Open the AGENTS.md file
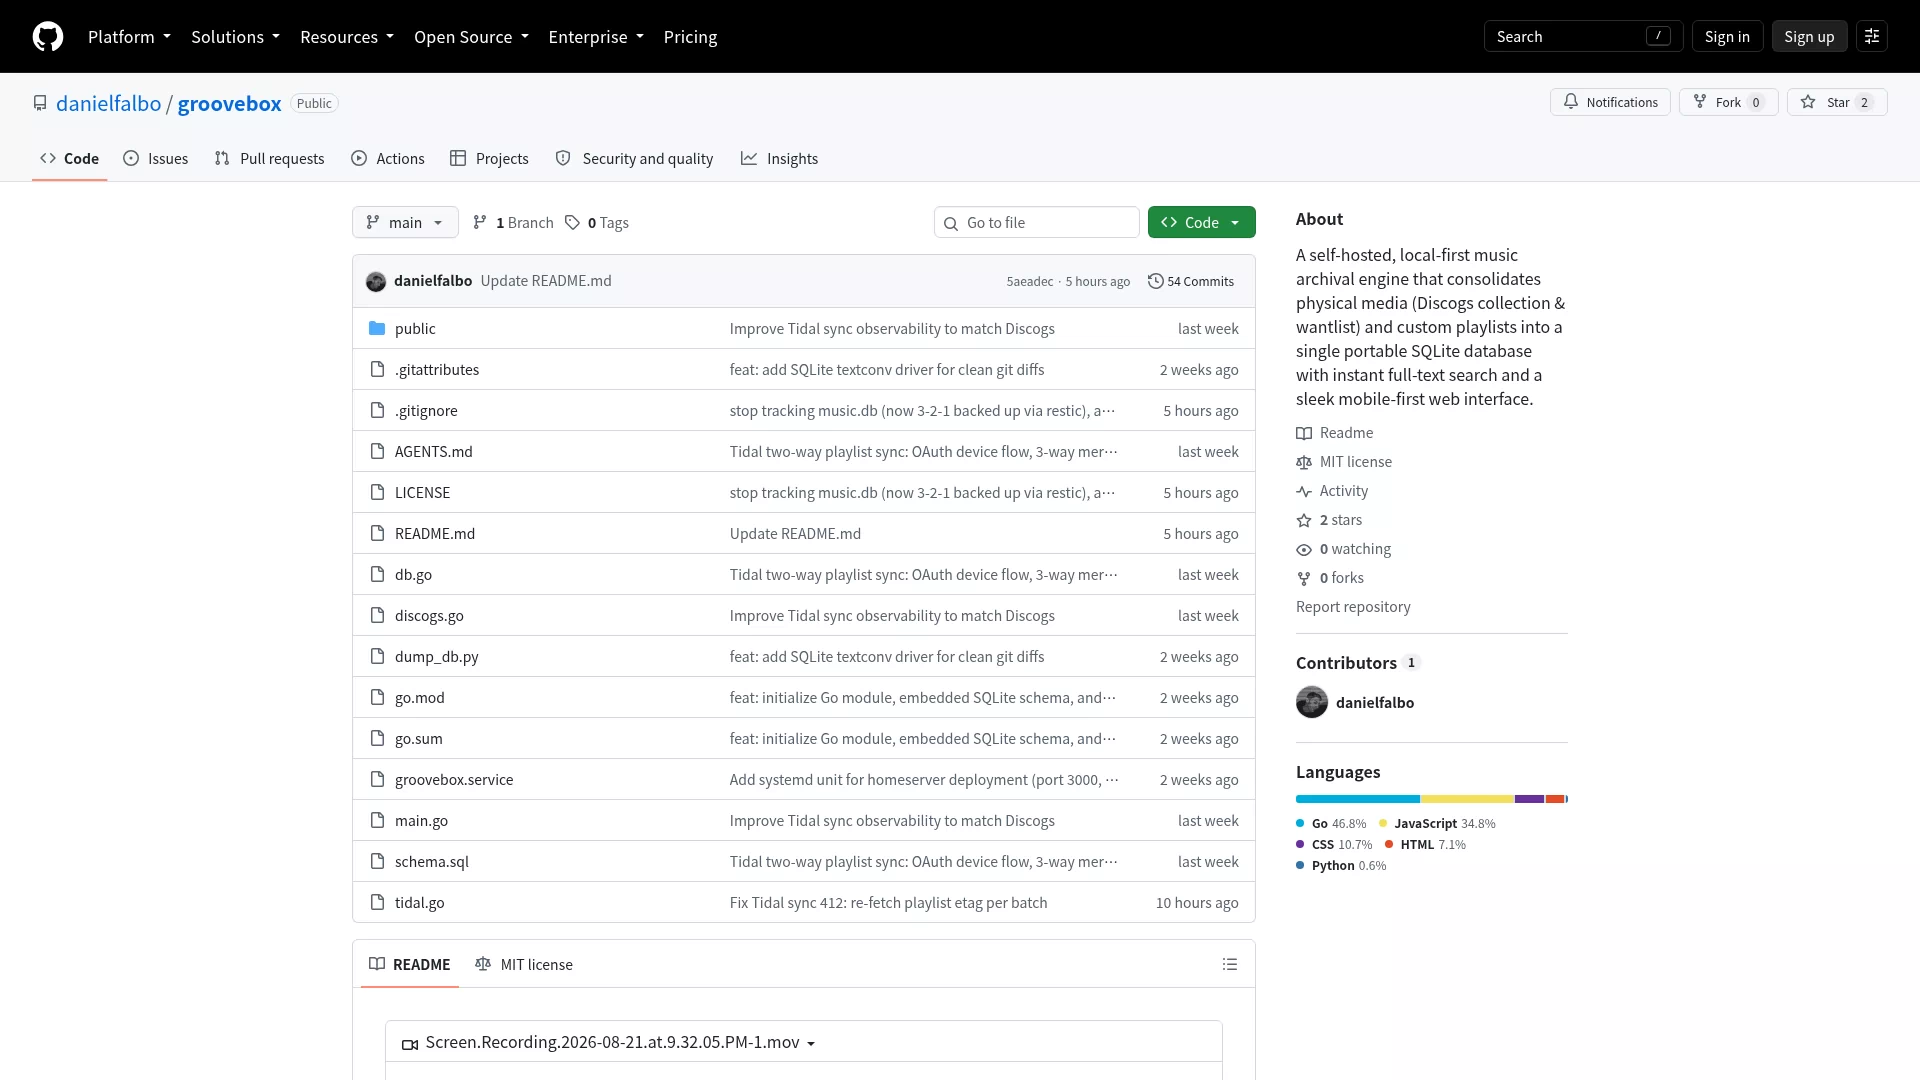The height and width of the screenshot is (1080, 1920). pos(434,452)
